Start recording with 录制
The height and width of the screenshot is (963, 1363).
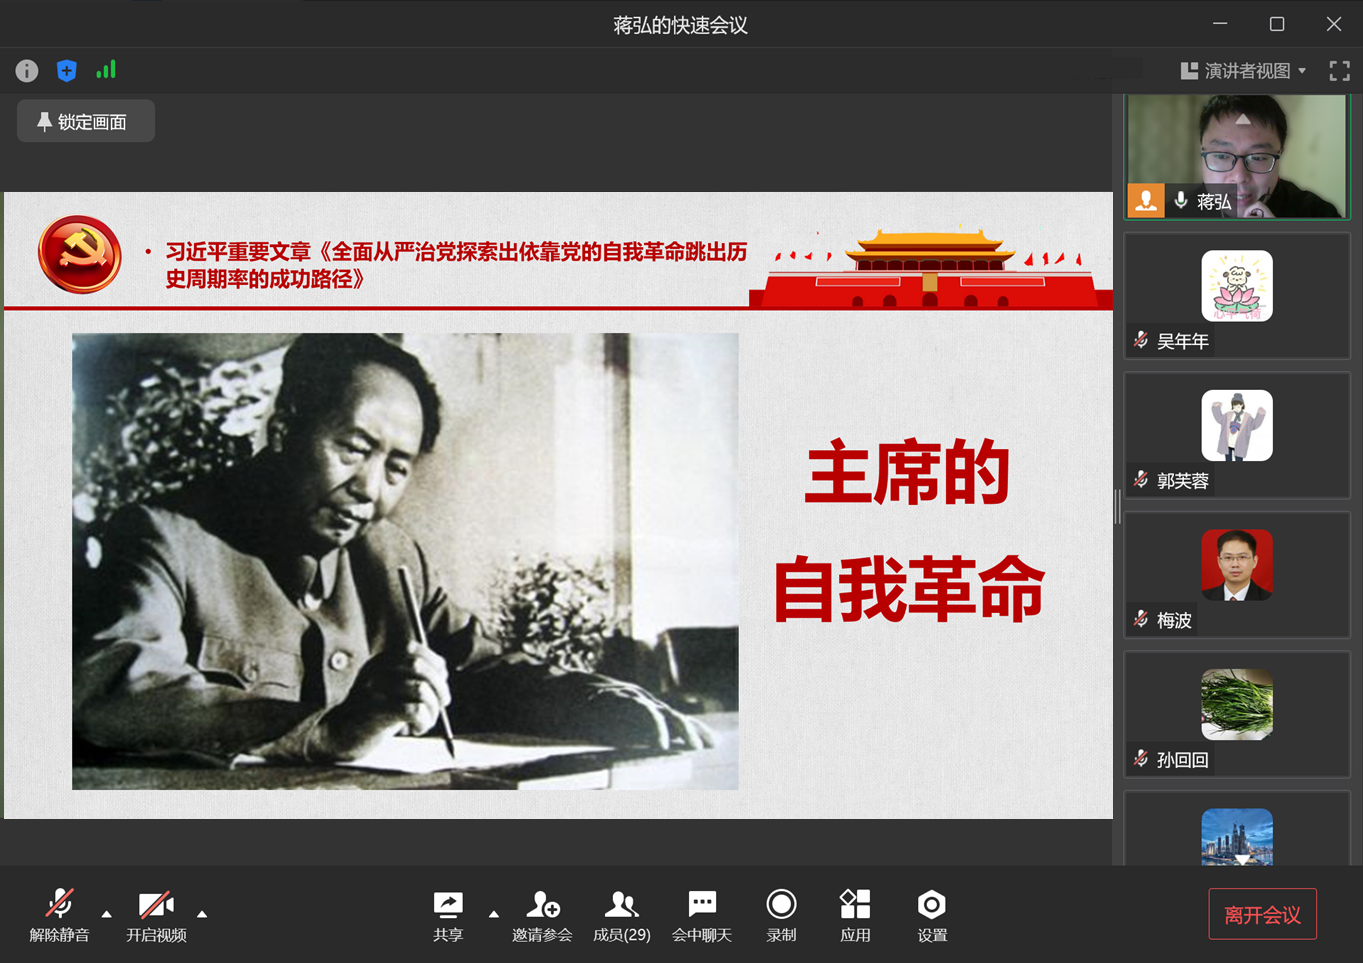(781, 916)
